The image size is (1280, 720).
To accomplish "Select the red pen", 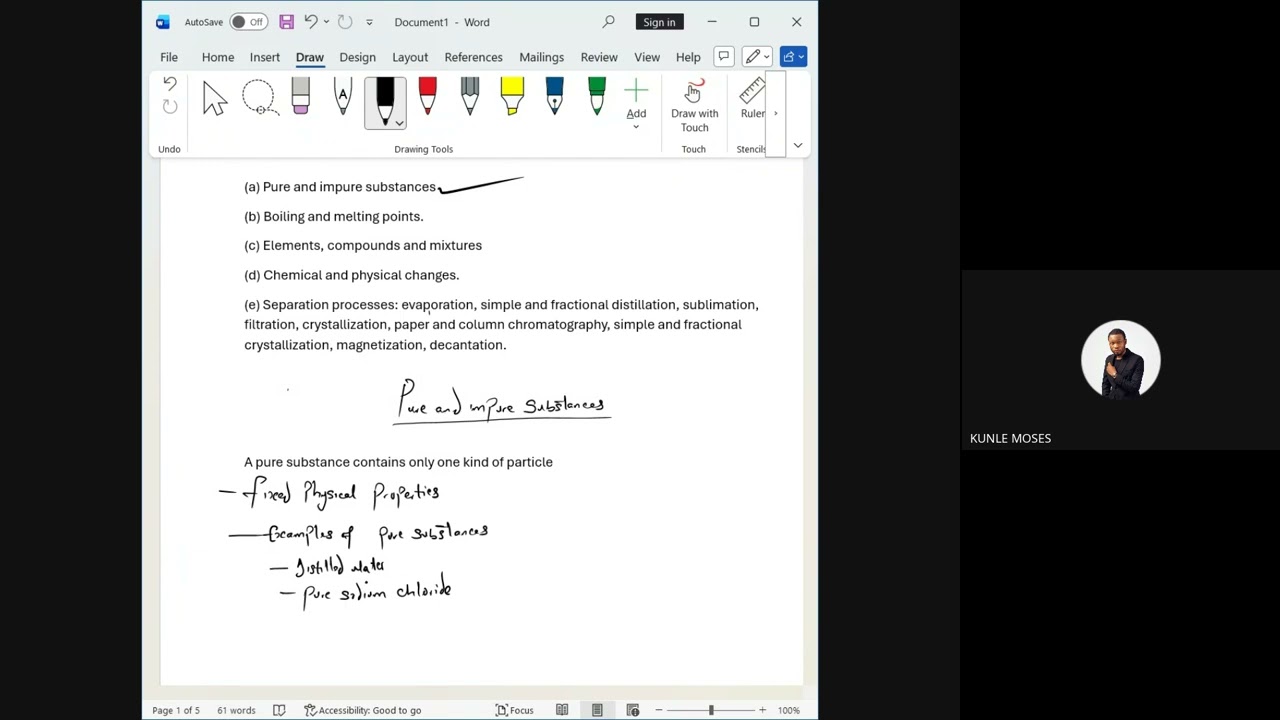I will [427, 97].
